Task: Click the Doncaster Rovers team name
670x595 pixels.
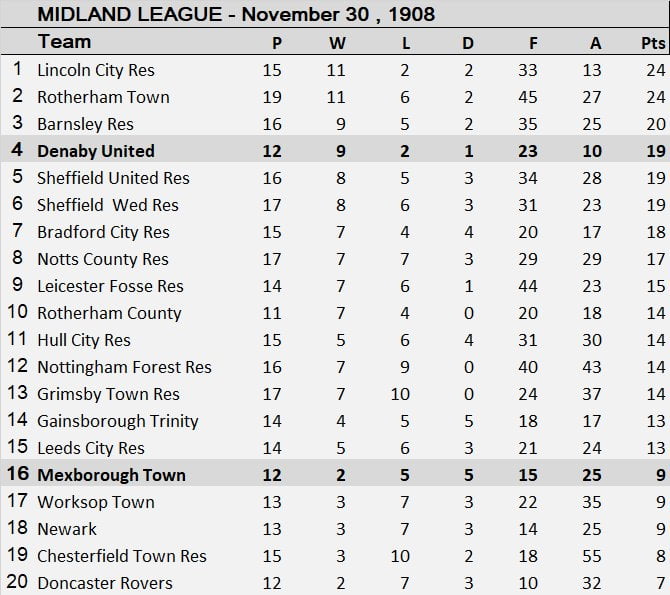Action: click(105, 583)
